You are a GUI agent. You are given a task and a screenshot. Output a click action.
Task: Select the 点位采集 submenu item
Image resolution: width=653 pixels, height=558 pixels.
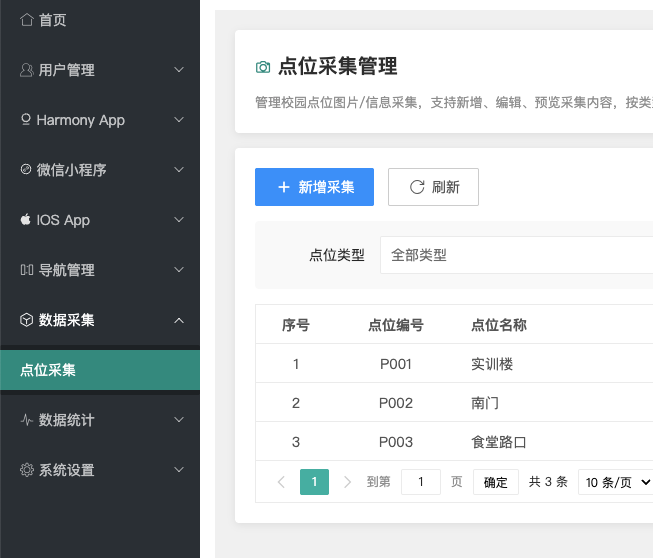click(x=100, y=370)
